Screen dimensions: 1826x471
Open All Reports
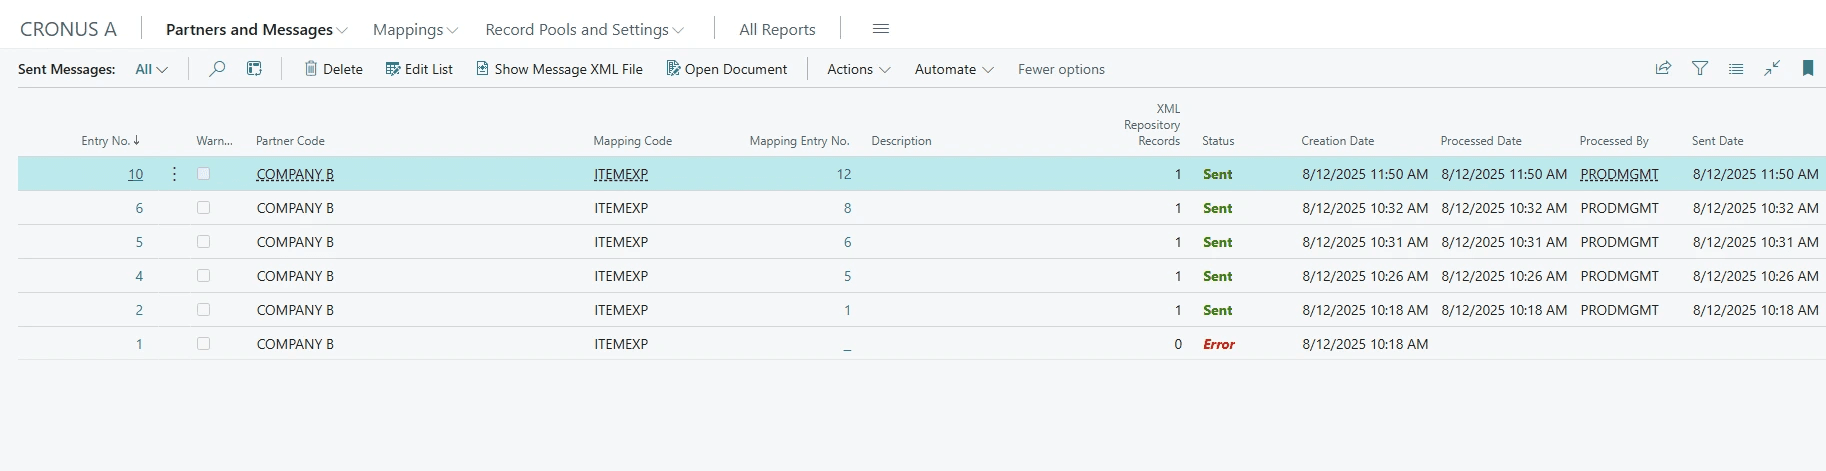(777, 29)
